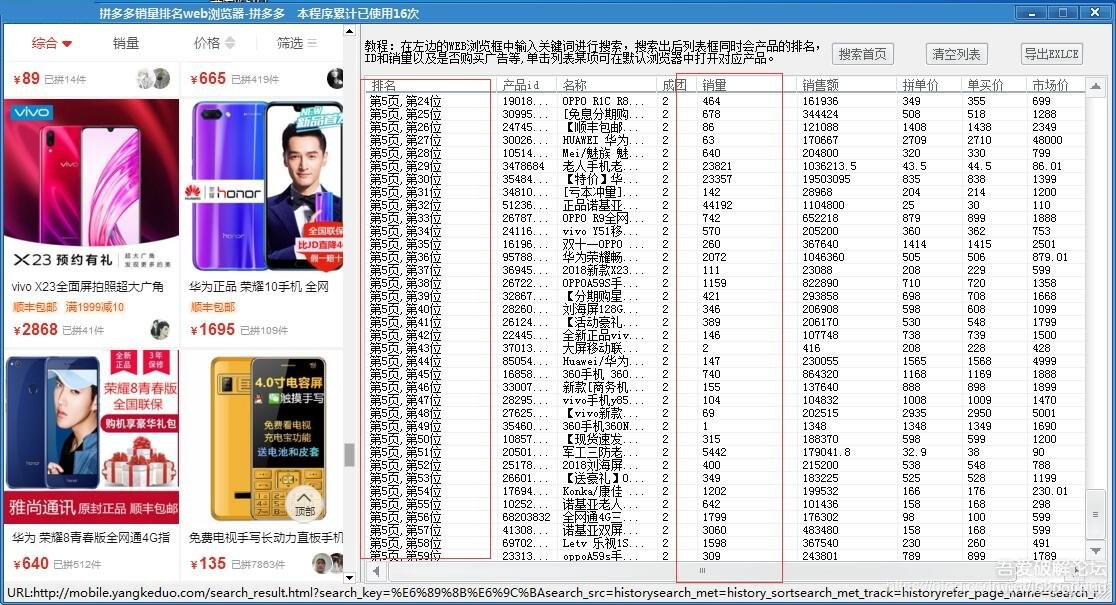Image resolution: width=1116 pixels, height=605 pixels.
Task: Click market price 48000 cell
Action: click(x=1047, y=140)
